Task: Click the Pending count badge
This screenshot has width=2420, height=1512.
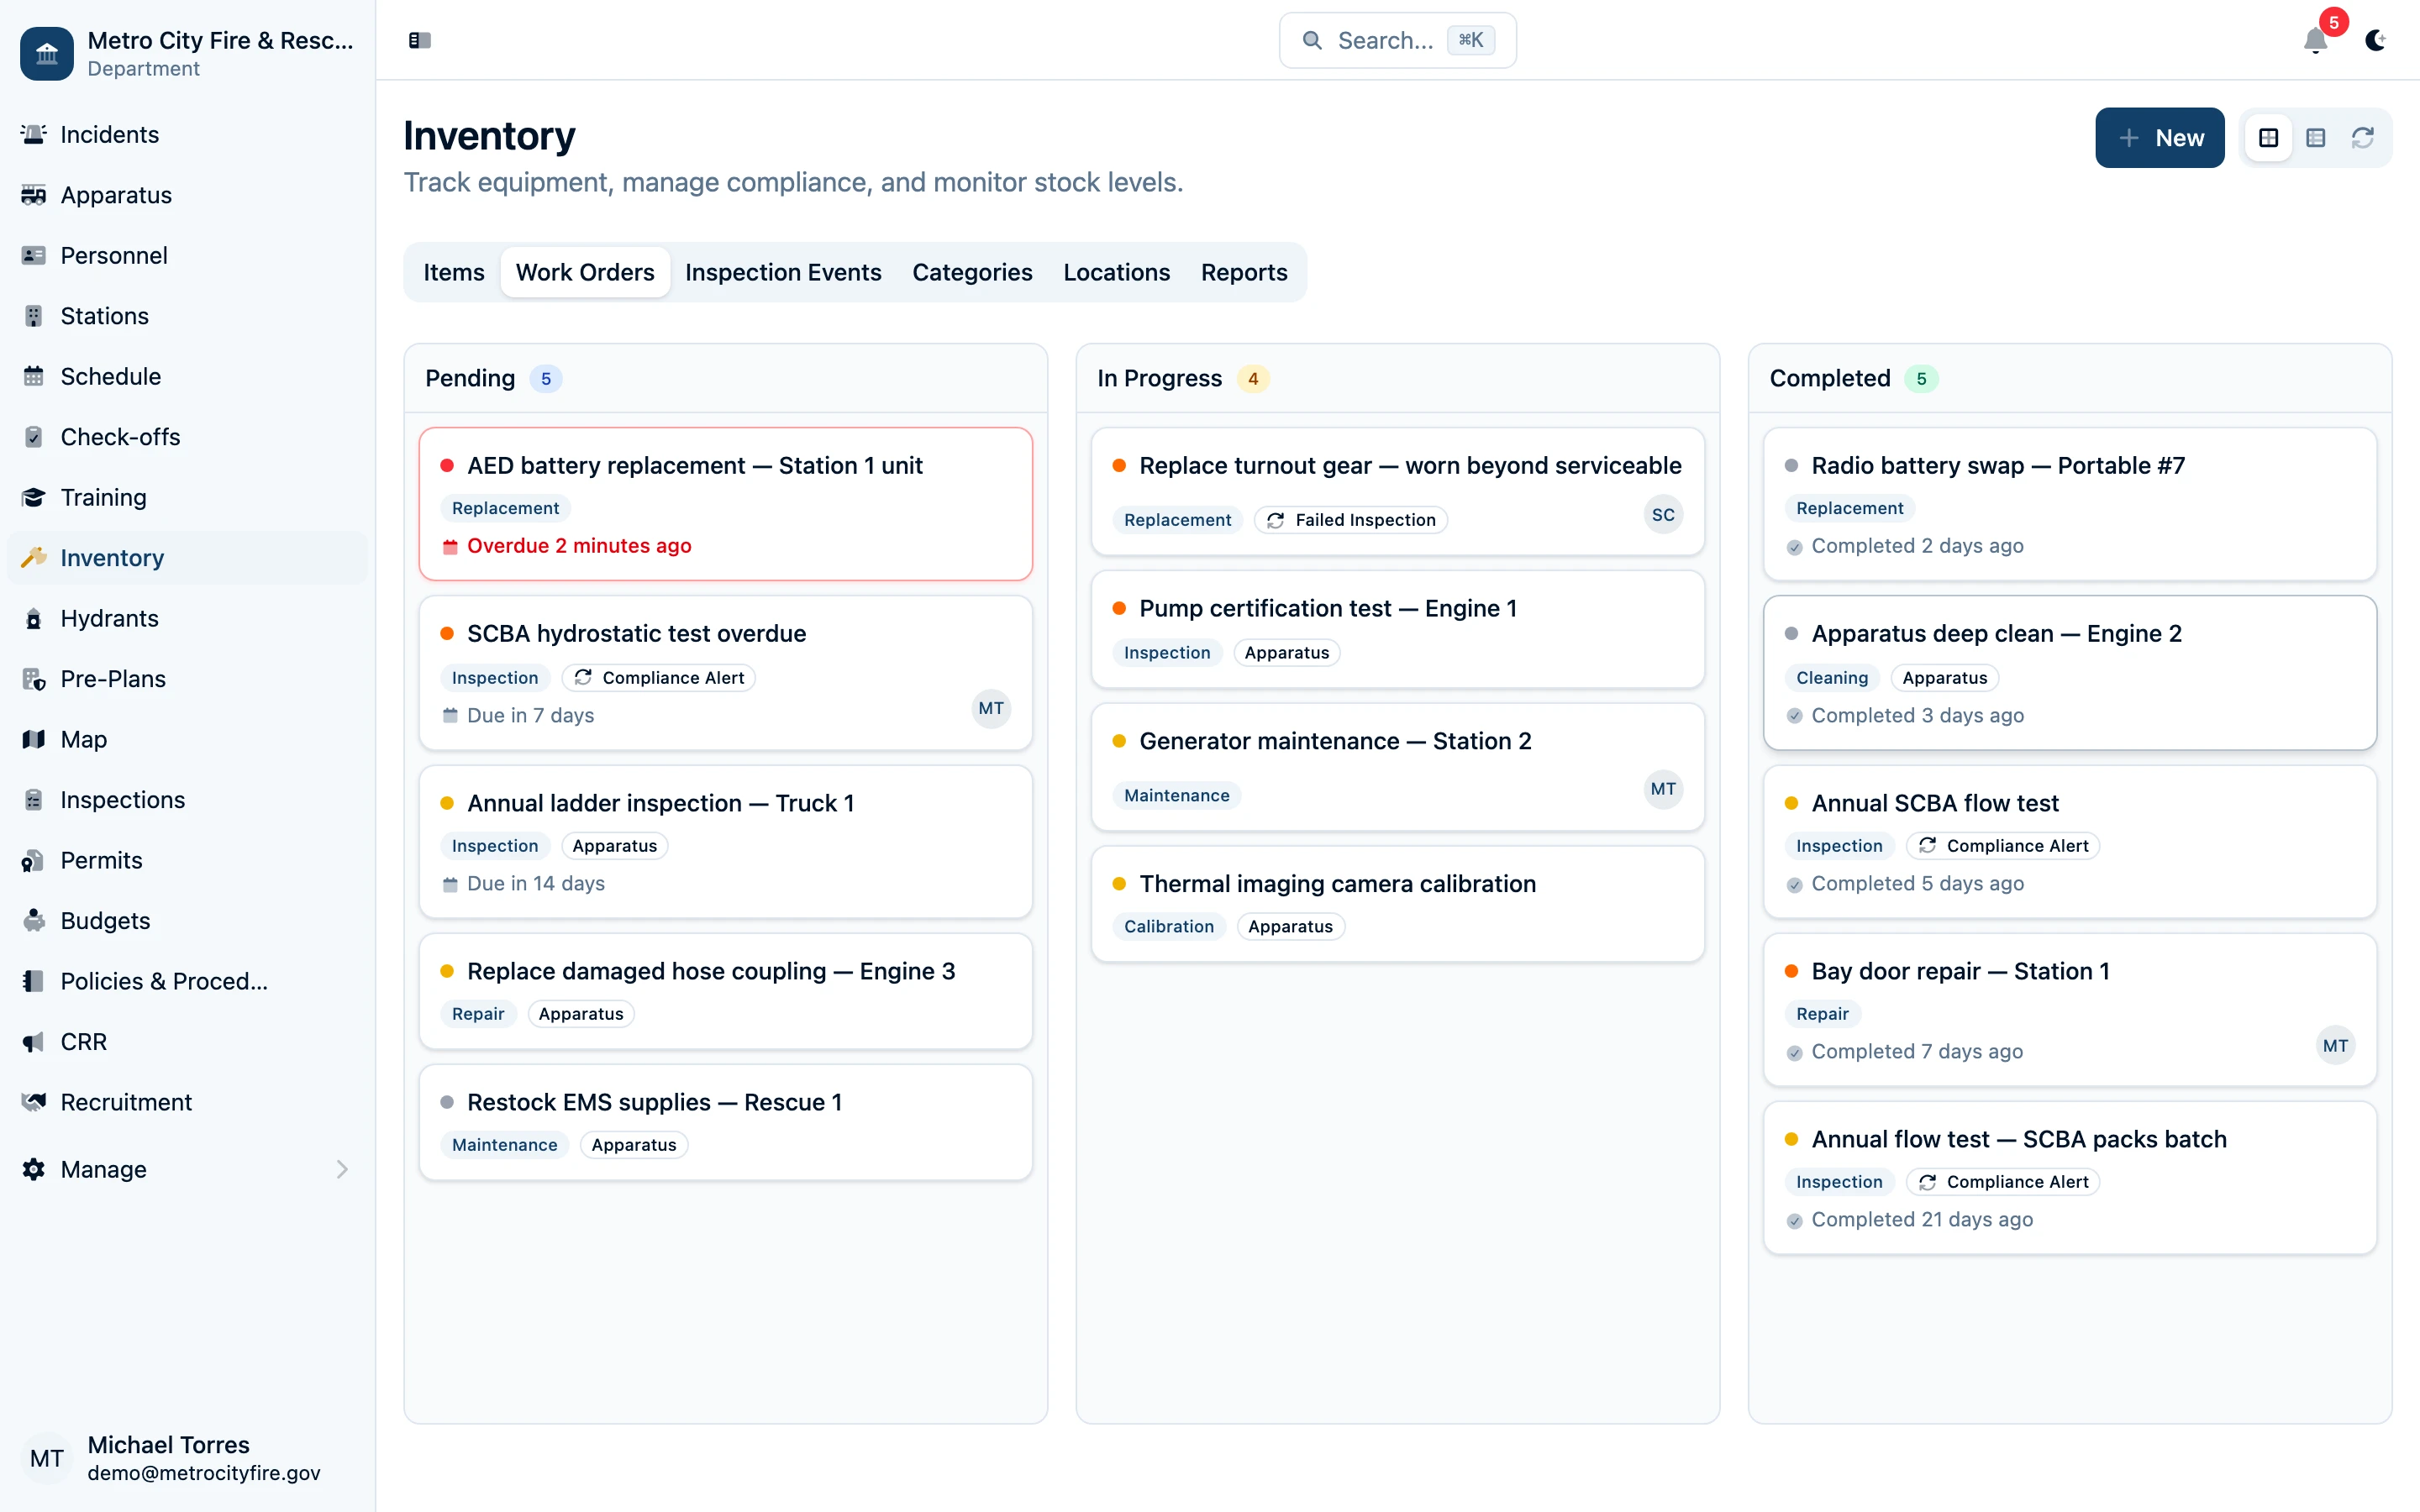Action: [x=546, y=378]
